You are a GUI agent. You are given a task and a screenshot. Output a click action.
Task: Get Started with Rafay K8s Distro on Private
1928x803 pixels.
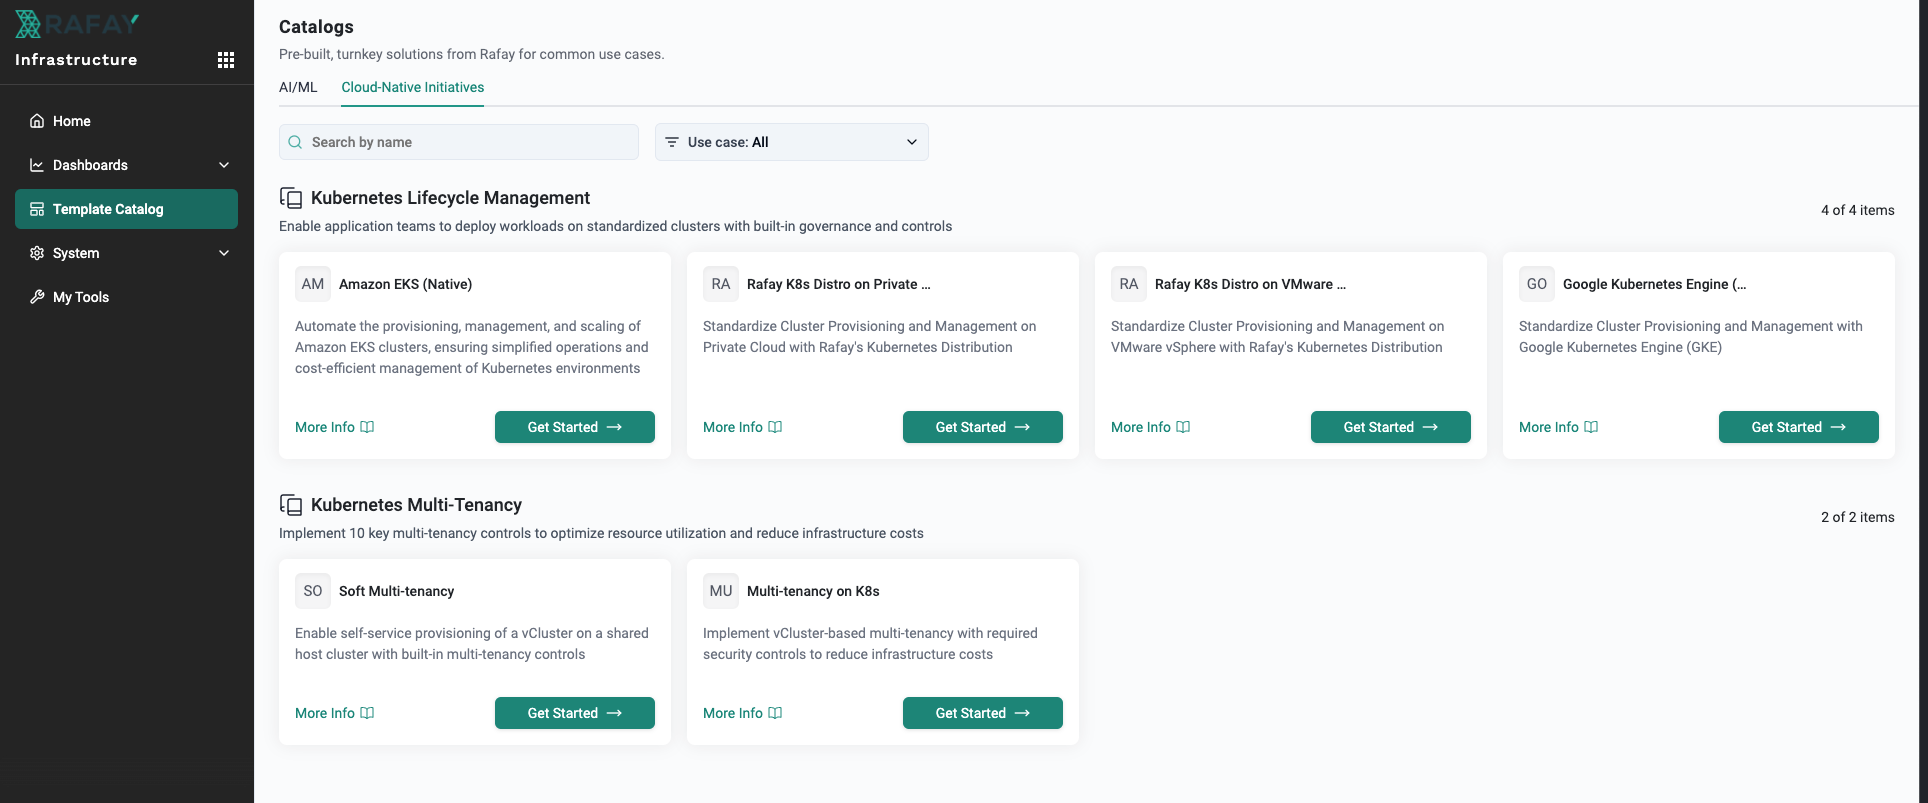click(x=983, y=427)
